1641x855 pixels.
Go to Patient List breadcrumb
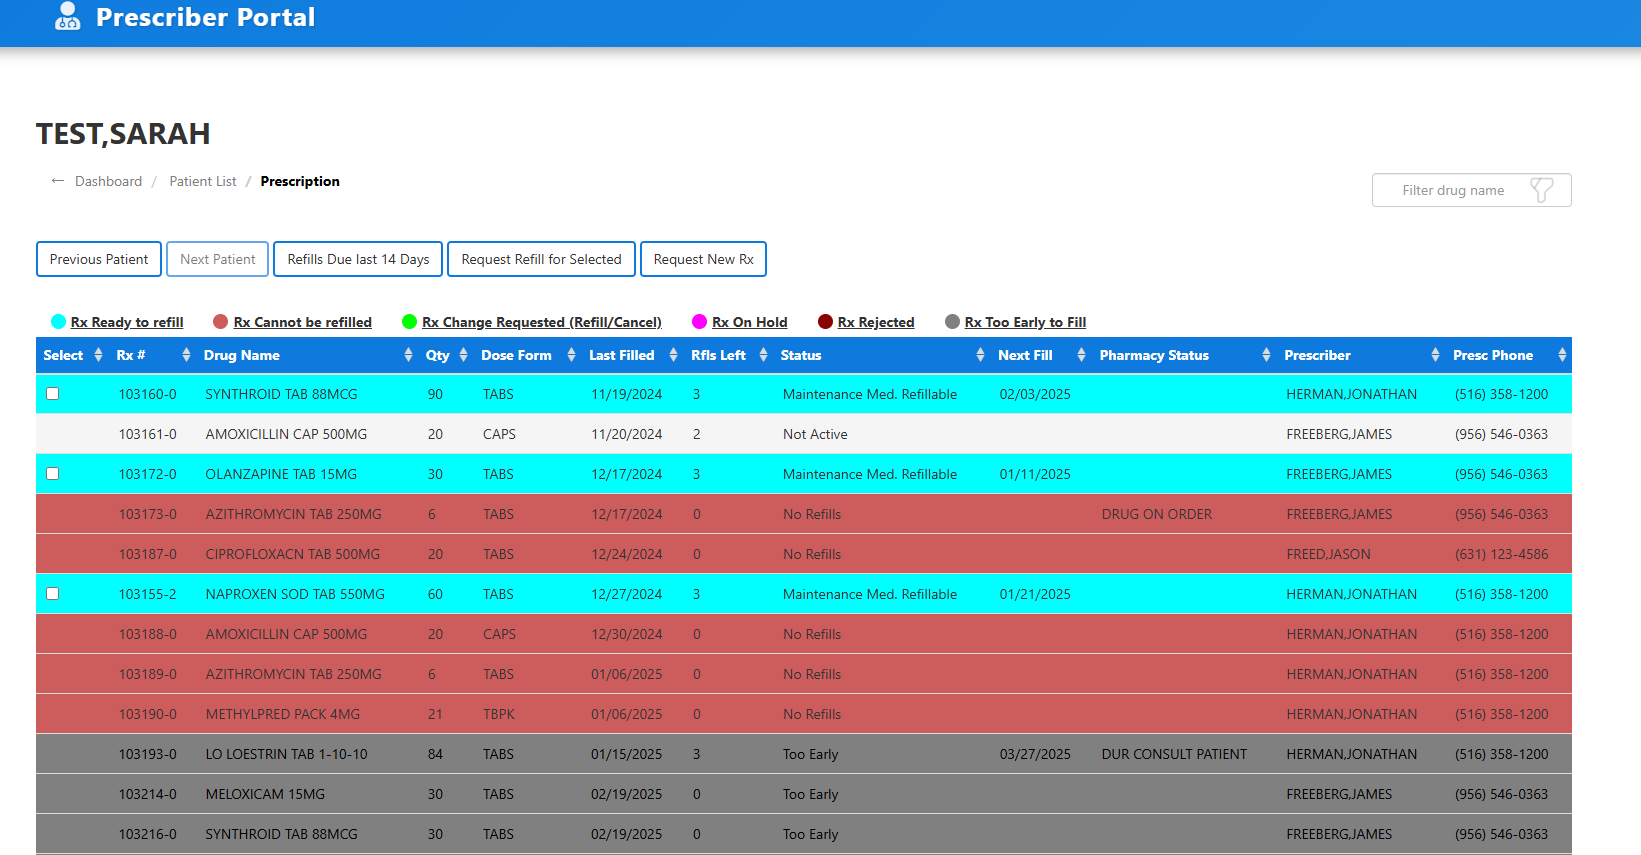tap(203, 181)
